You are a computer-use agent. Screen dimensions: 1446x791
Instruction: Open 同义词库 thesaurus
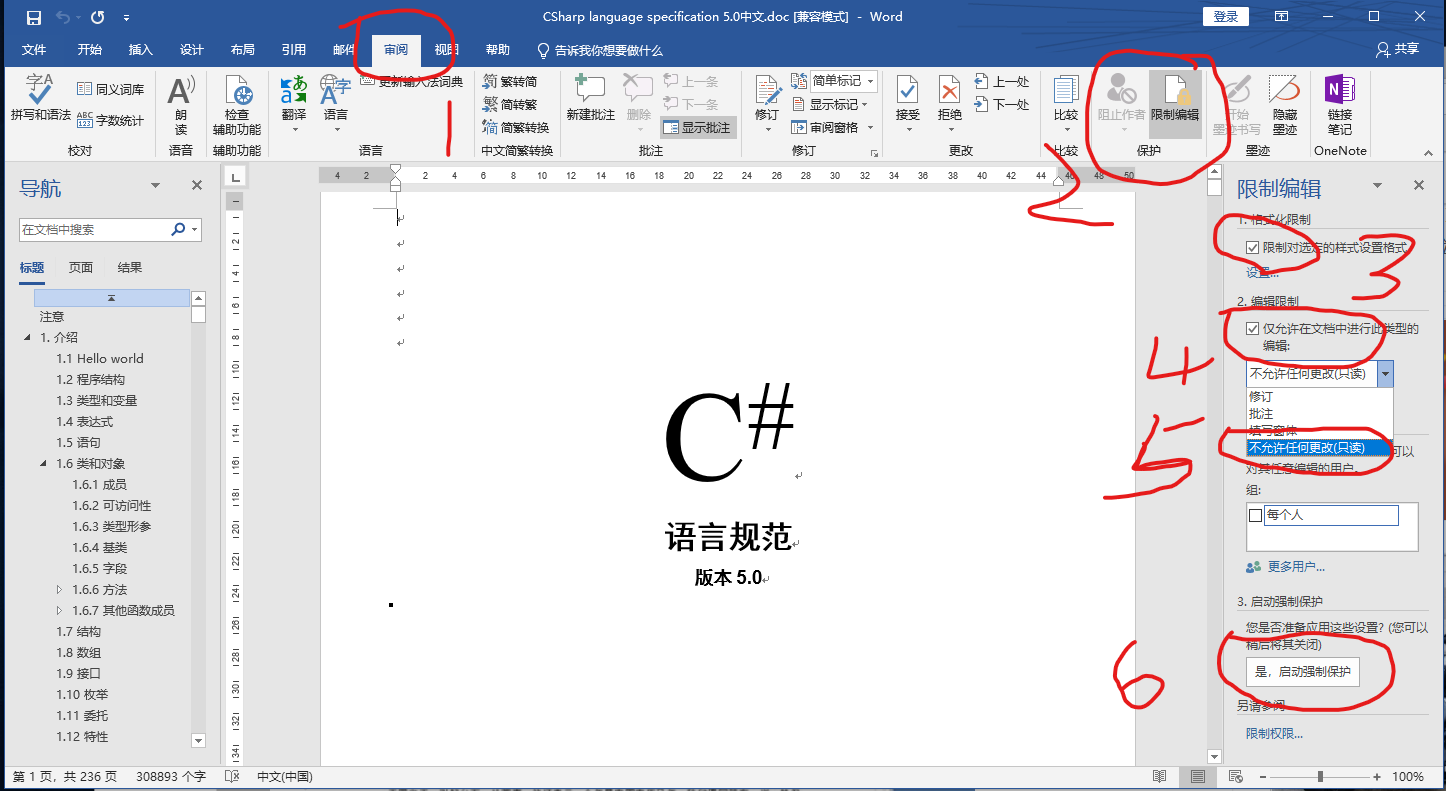click(111, 90)
